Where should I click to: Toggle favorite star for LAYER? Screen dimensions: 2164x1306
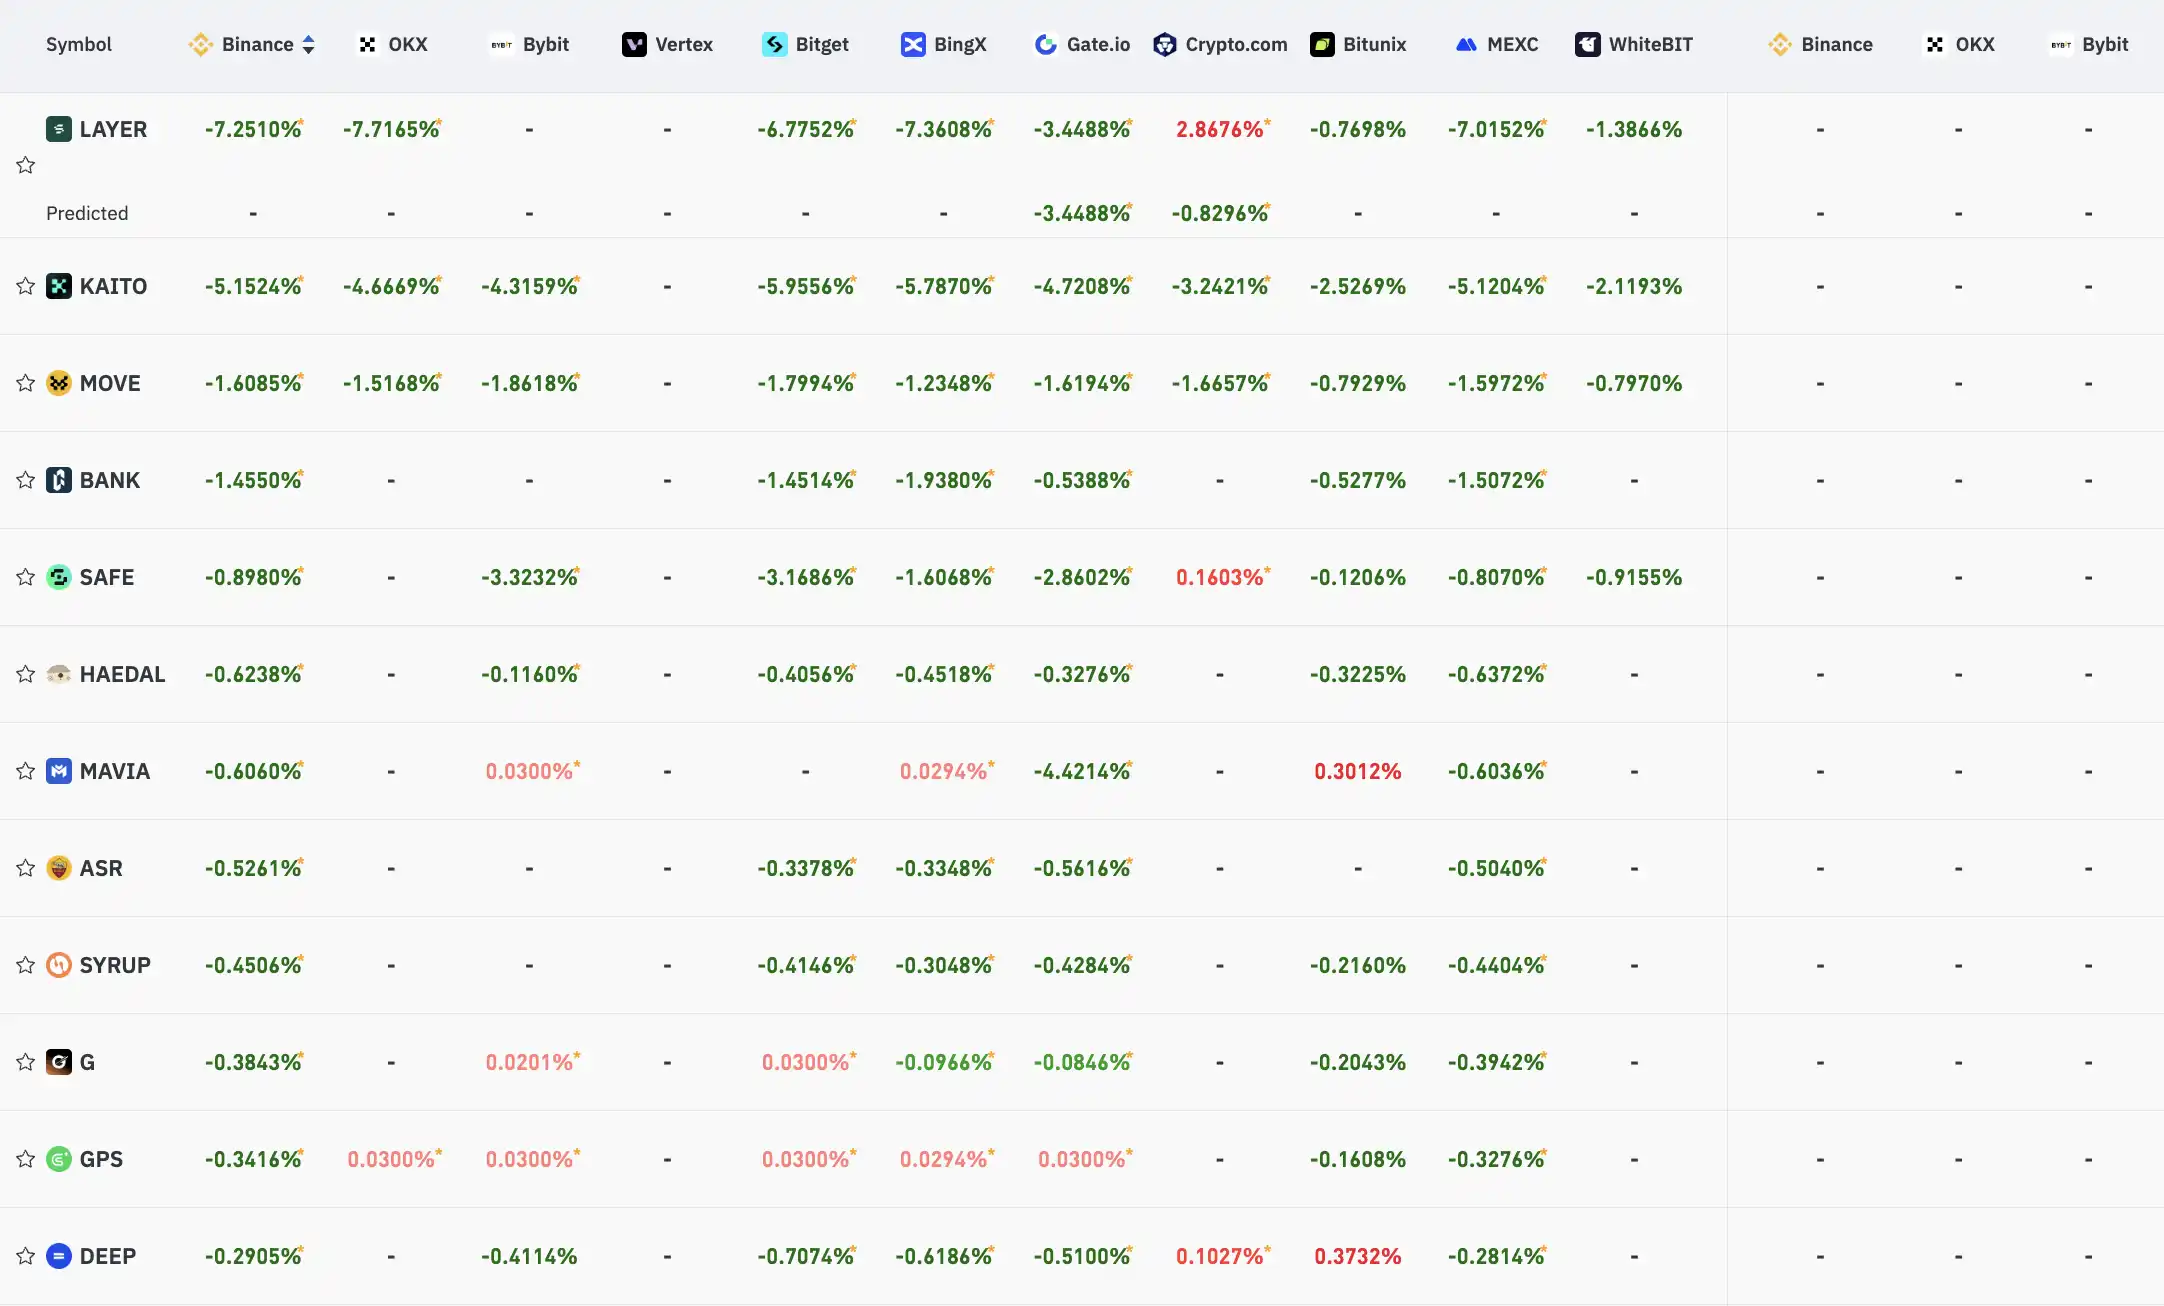click(x=26, y=165)
